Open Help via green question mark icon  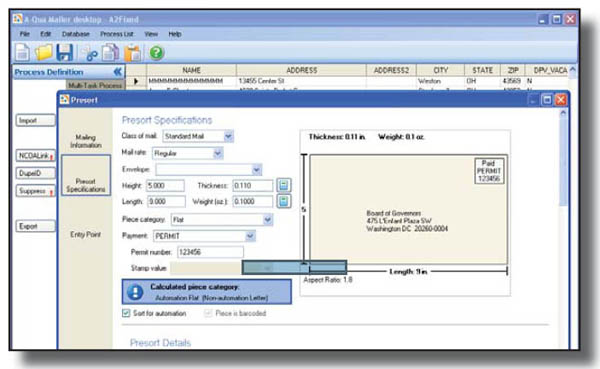pyautogui.click(x=156, y=52)
